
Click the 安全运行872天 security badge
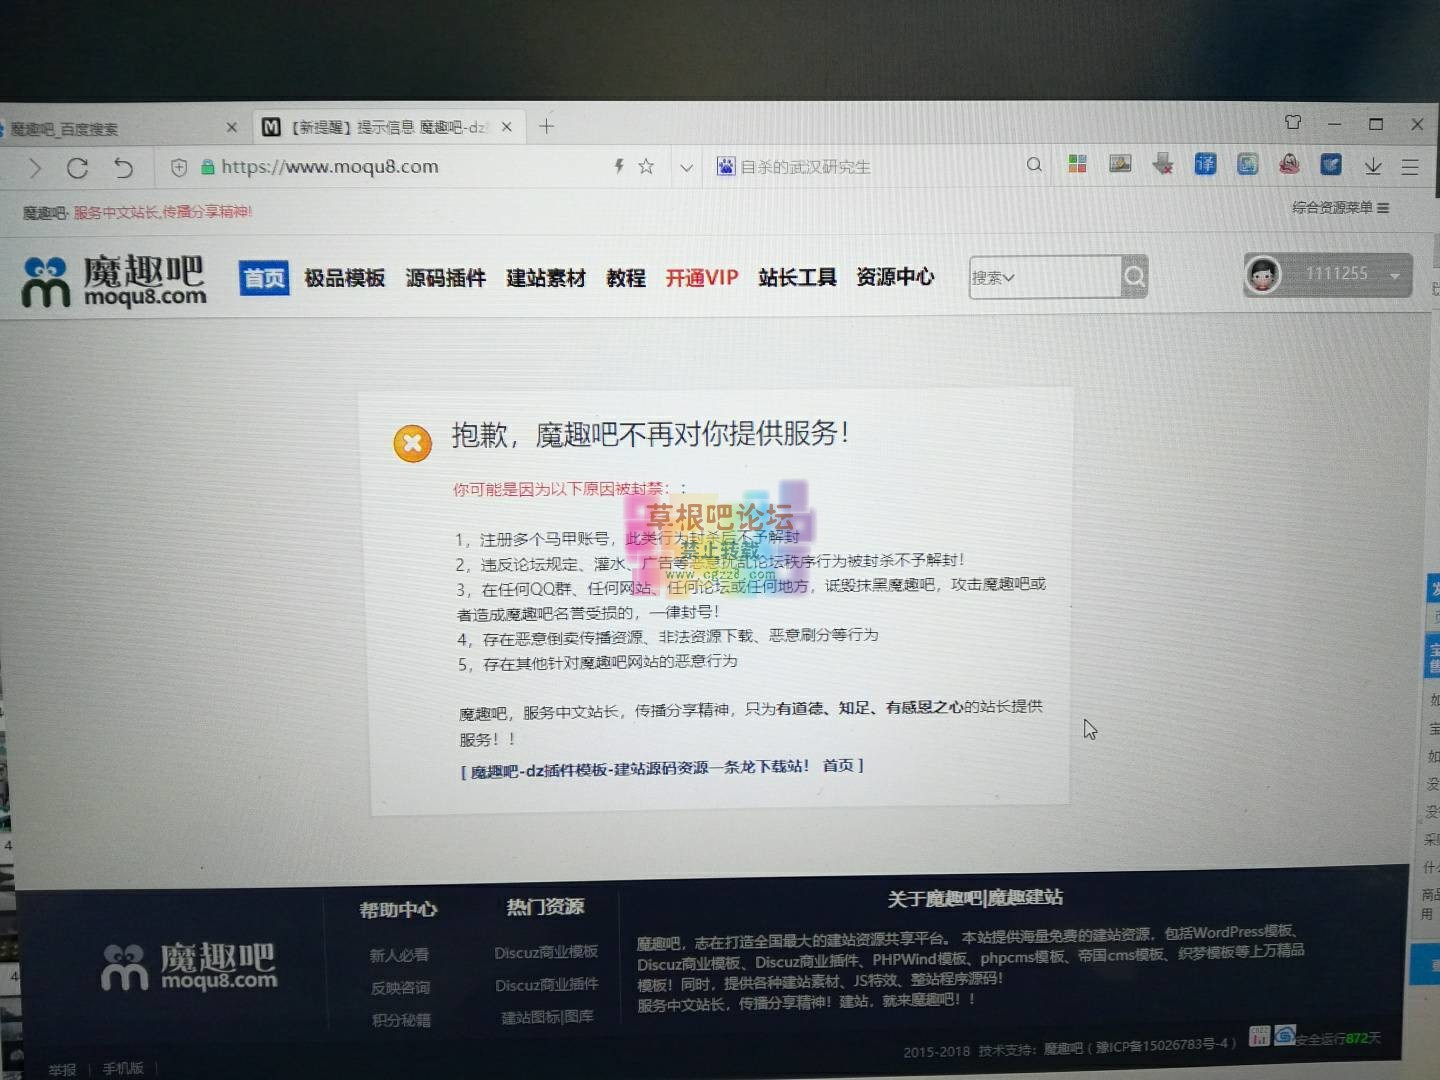(1328, 1038)
